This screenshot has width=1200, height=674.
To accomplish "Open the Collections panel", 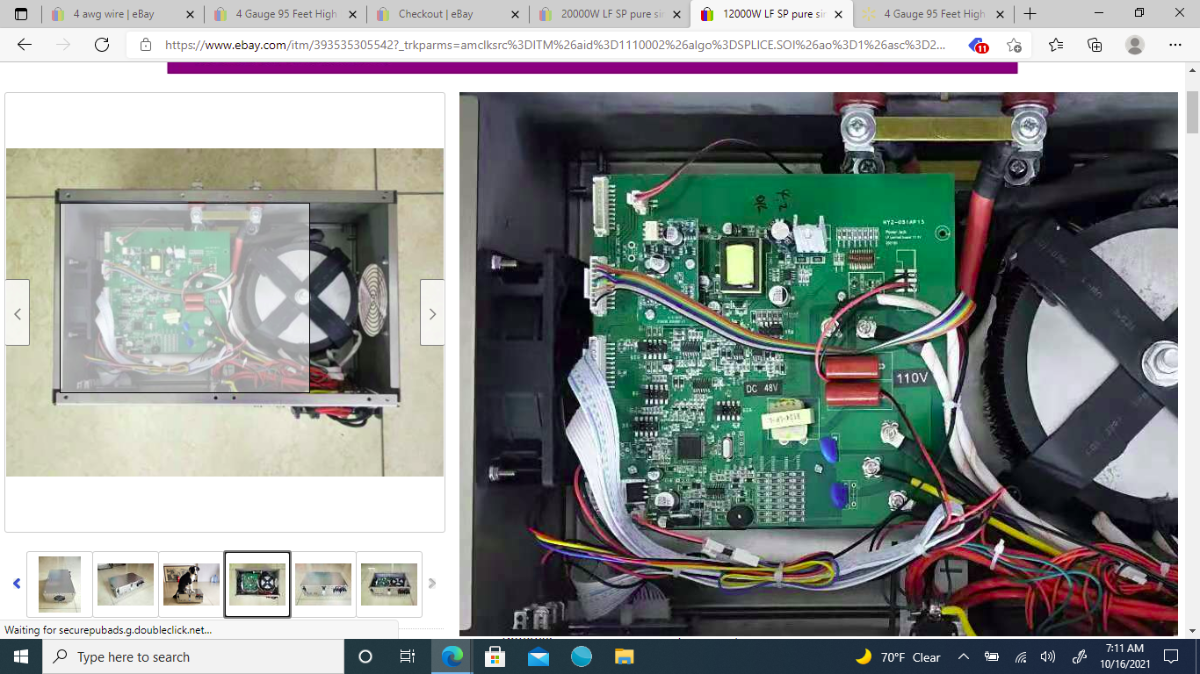I will click(x=1095, y=45).
